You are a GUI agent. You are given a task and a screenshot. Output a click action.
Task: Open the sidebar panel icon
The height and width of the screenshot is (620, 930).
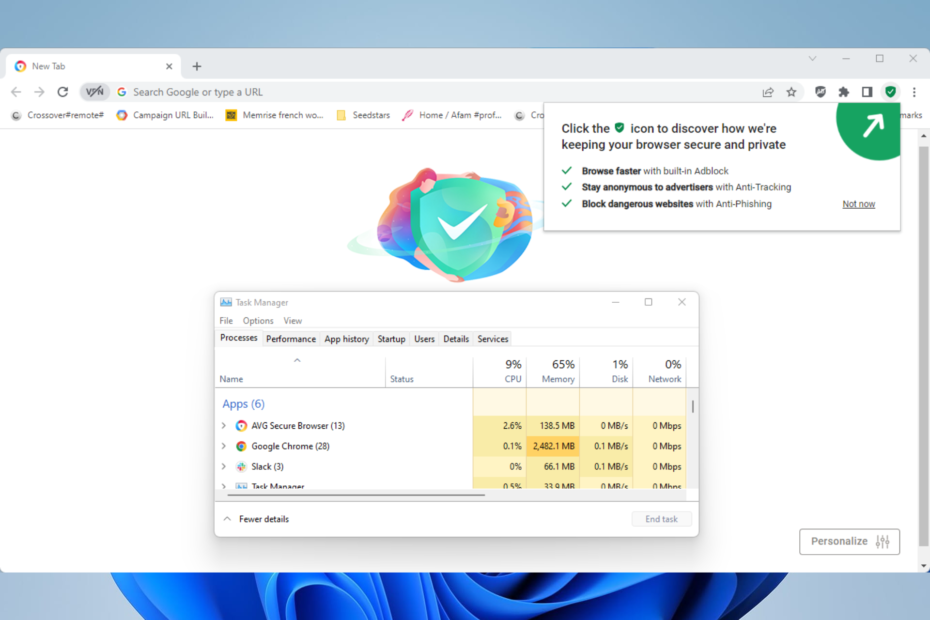[x=867, y=91]
